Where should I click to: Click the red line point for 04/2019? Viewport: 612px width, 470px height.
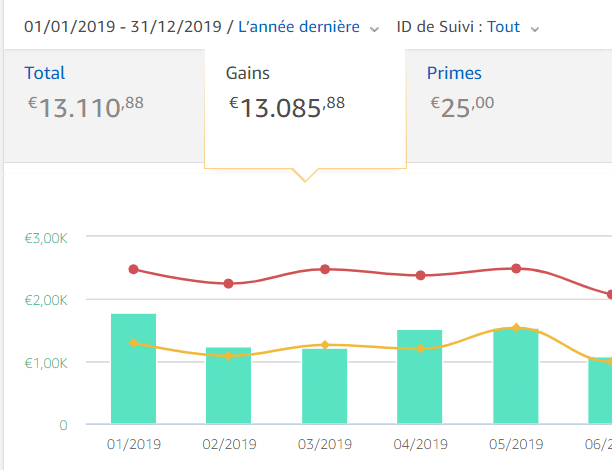click(420, 275)
